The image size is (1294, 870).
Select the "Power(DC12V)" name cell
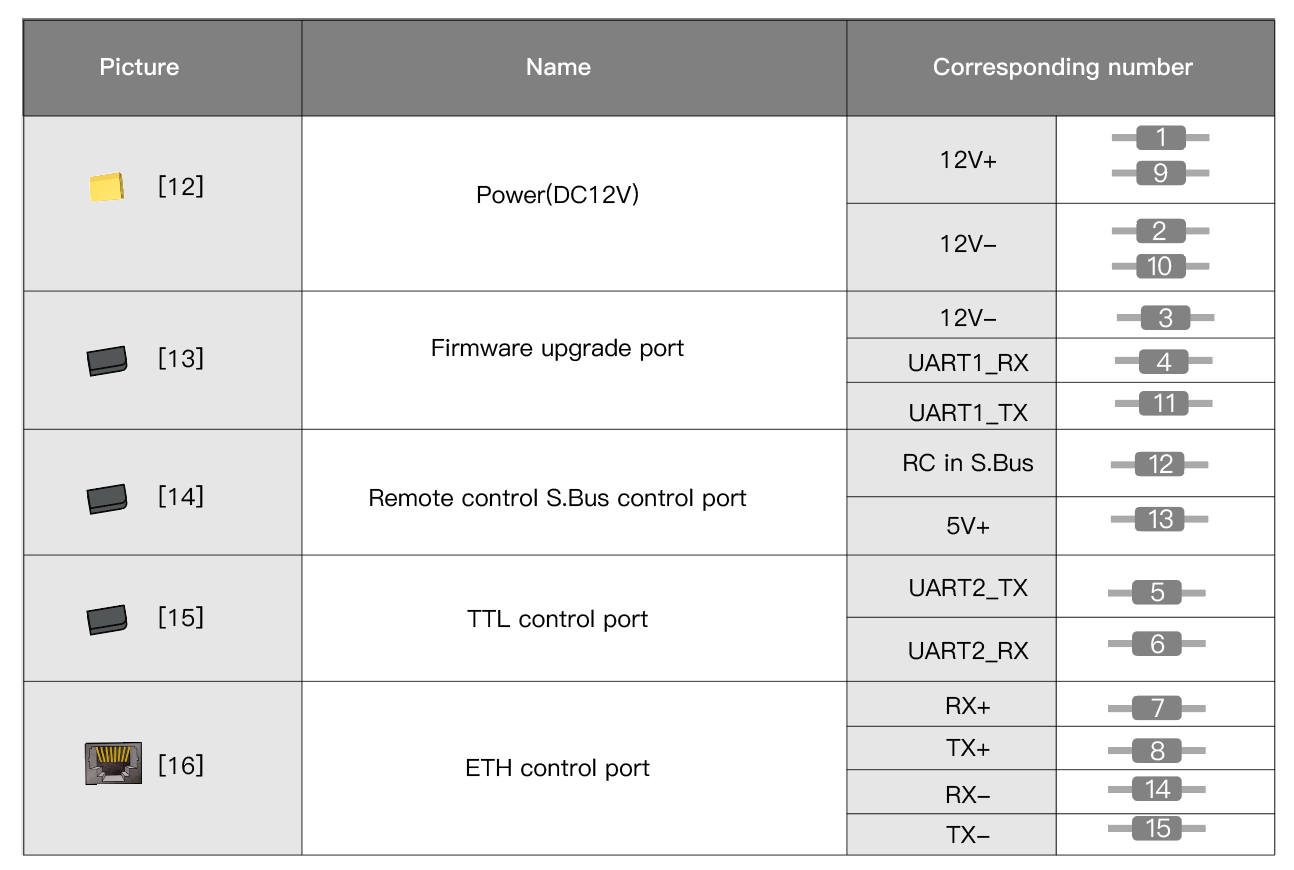[557, 194]
